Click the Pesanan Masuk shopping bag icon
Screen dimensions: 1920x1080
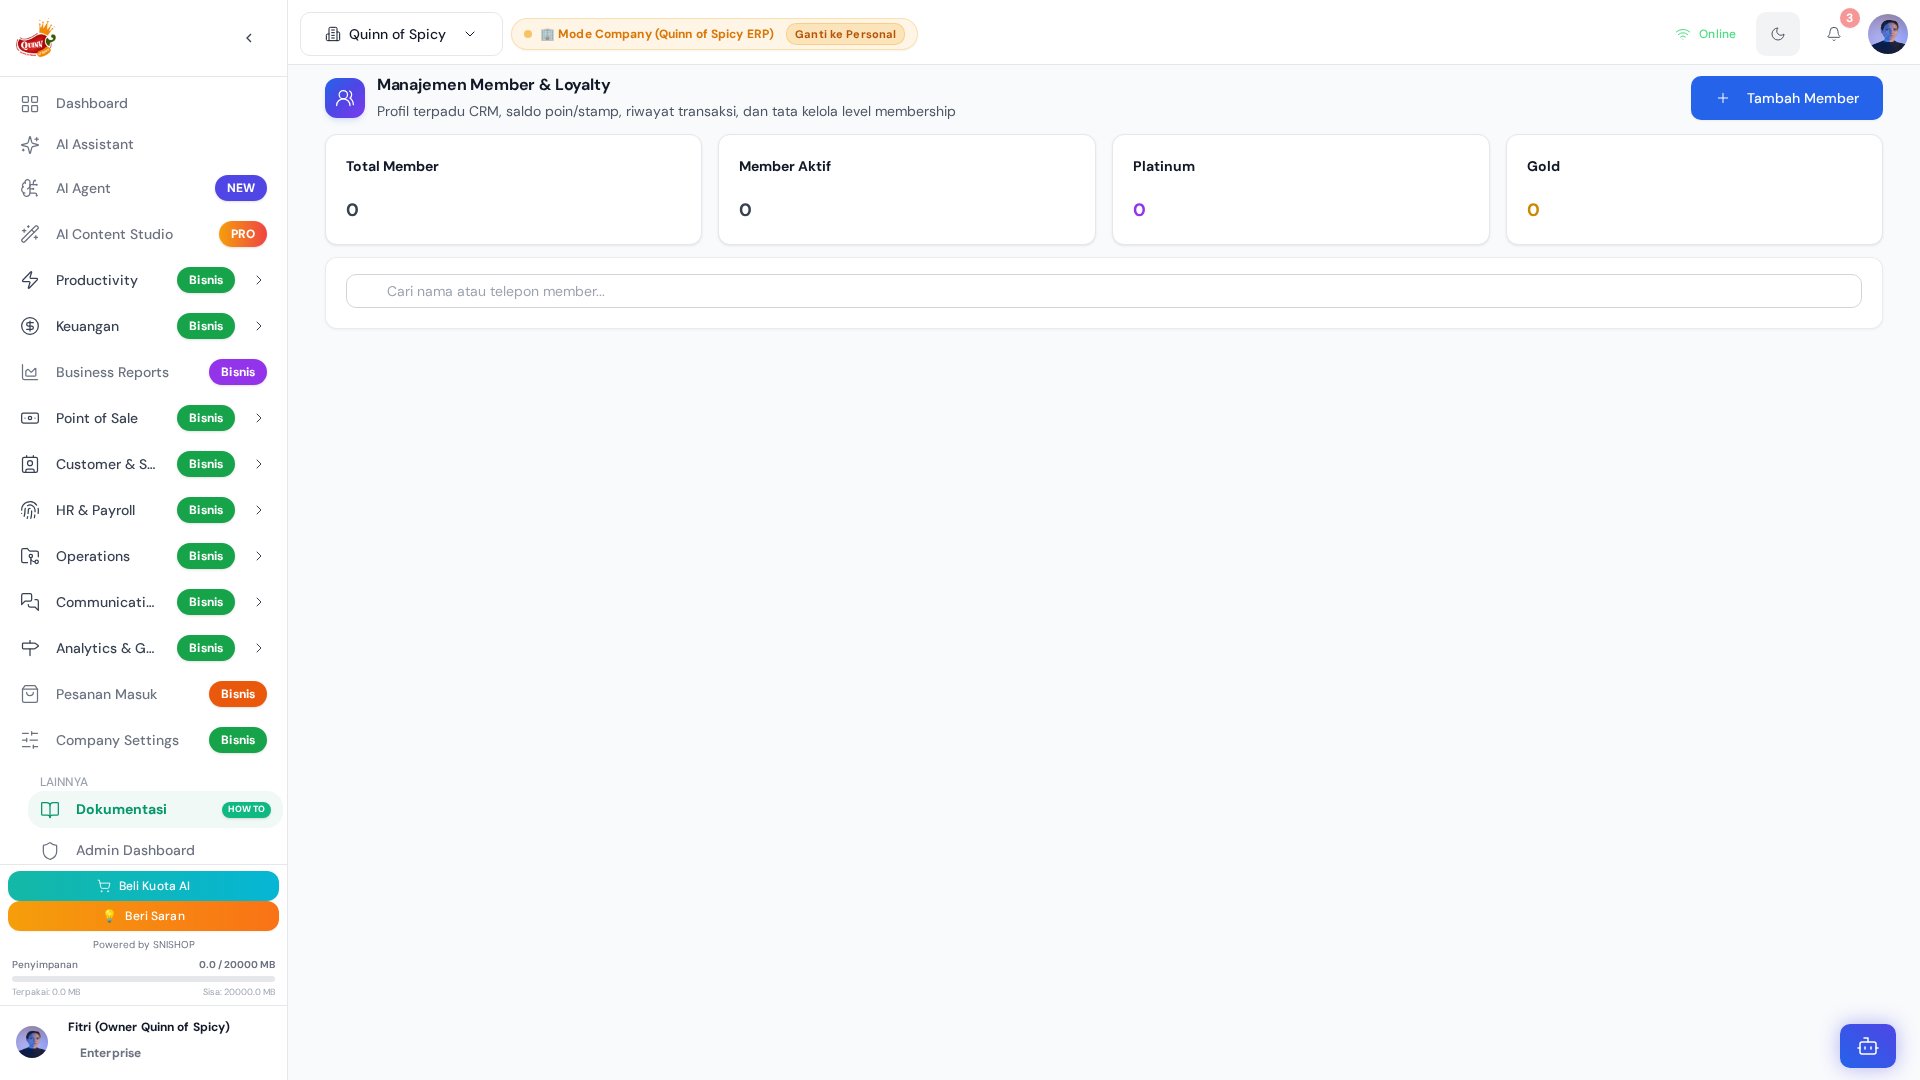click(x=30, y=694)
